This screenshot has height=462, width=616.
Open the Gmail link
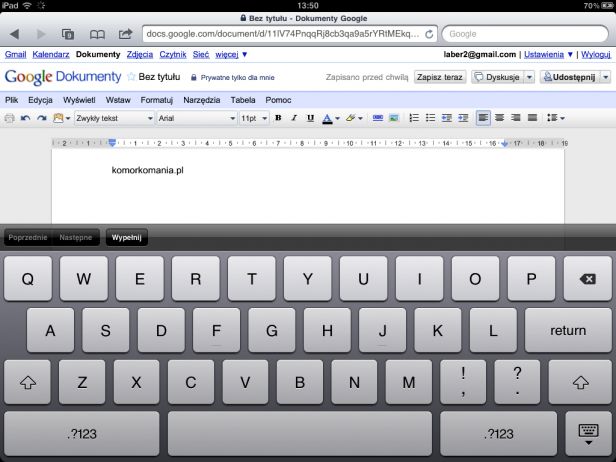(15, 55)
